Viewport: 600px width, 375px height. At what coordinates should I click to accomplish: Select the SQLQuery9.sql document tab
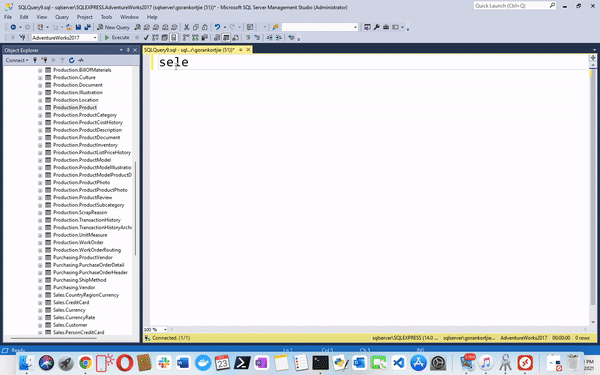[189, 50]
